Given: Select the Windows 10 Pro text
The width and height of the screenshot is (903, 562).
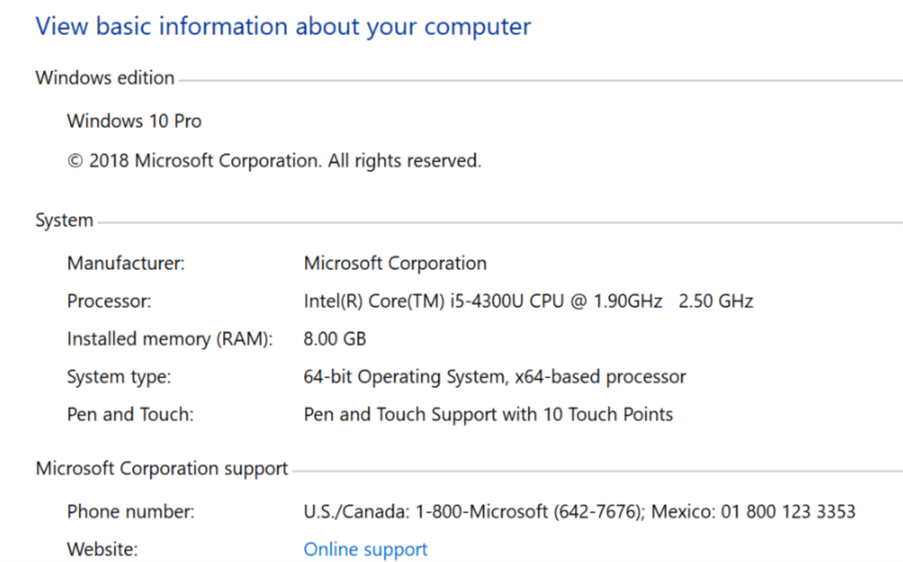Looking at the screenshot, I should click(x=134, y=121).
